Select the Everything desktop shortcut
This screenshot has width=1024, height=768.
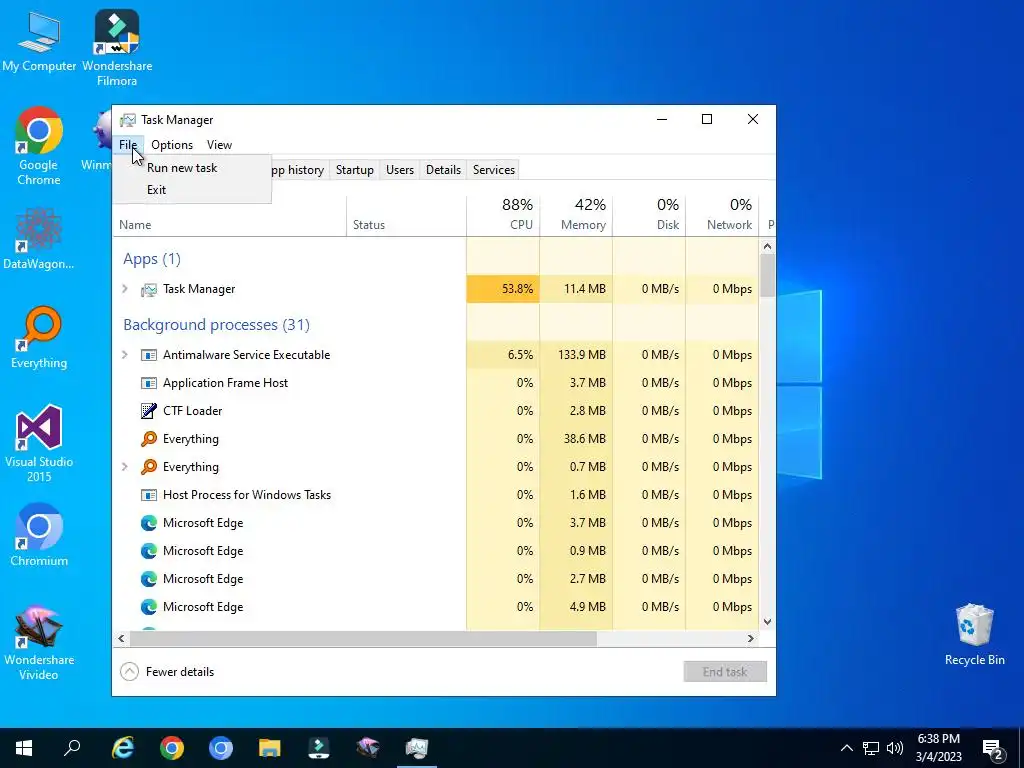(x=39, y=338)
